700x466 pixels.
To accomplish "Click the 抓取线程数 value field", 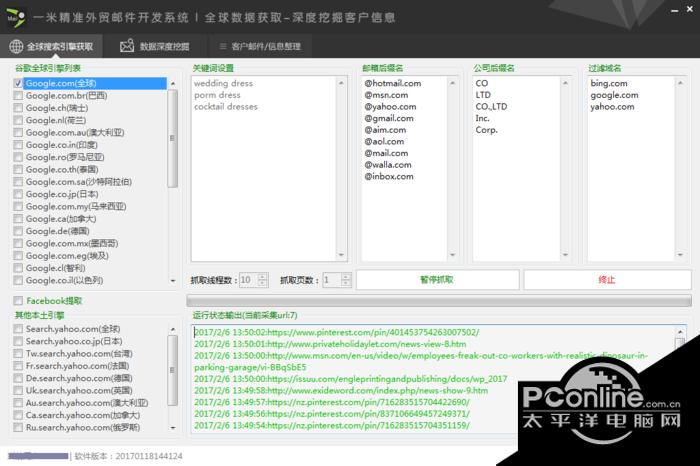I will 248,280.
